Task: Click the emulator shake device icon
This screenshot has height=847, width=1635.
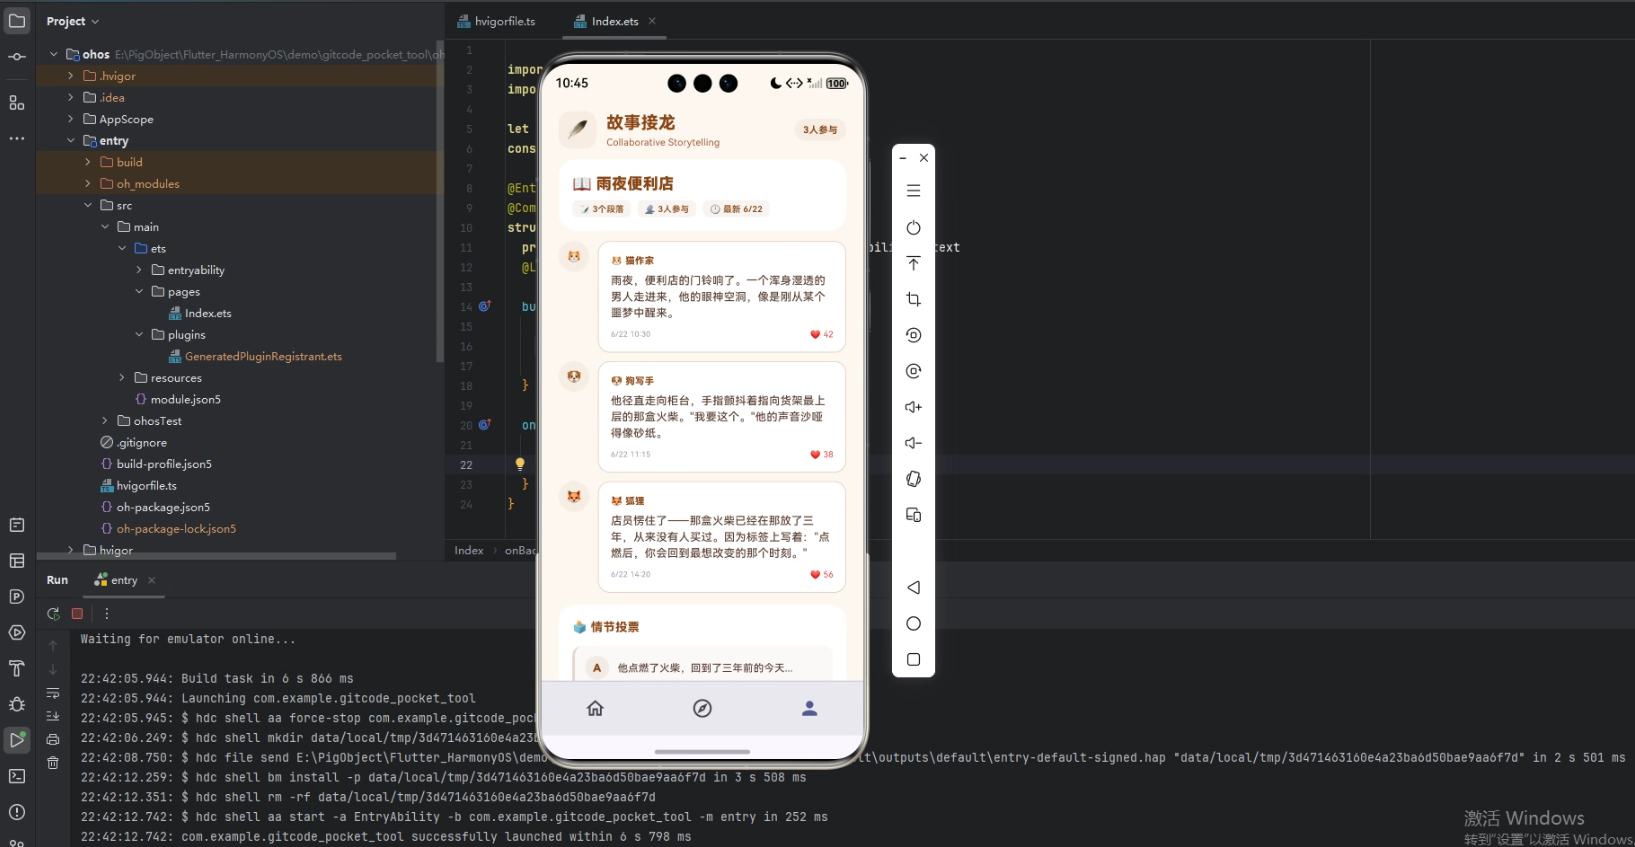Action: pos(913,479)
